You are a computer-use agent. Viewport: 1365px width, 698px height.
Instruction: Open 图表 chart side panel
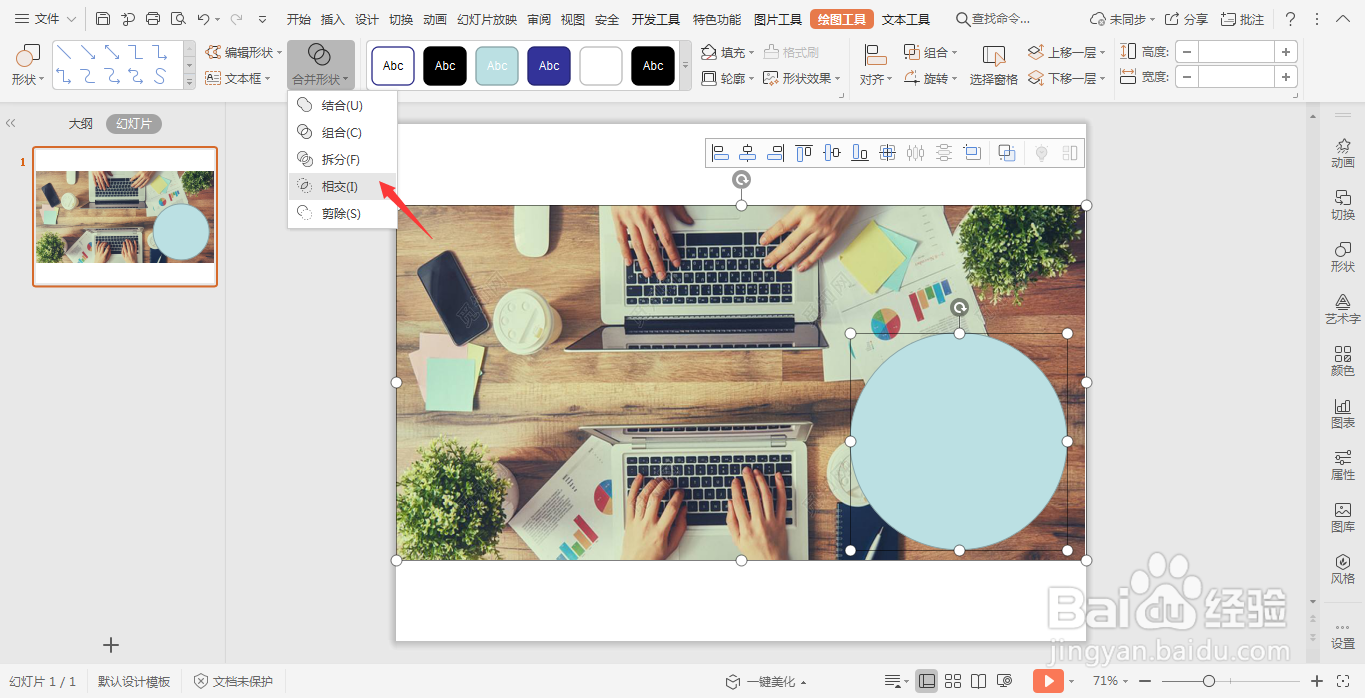[1343, 414]
